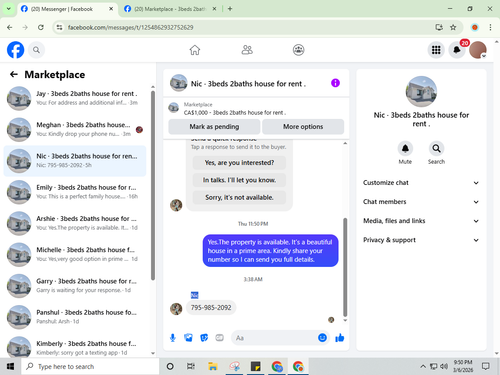
Task: Open a new browser tab
Action: click(230, 9)
